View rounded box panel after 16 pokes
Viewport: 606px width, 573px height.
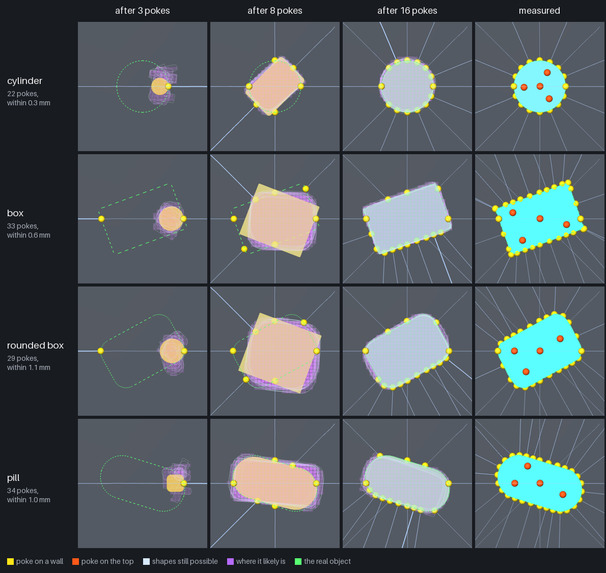pos(407,351)
